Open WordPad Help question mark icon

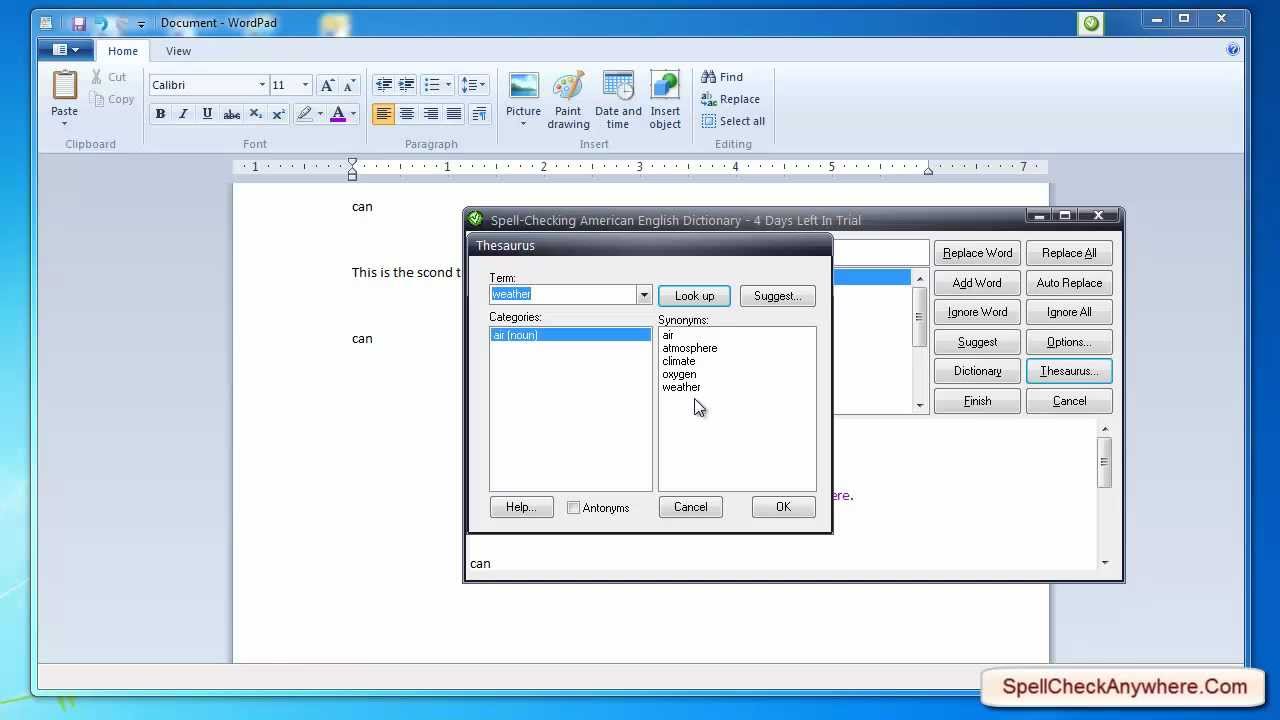tap(1233, 49)
